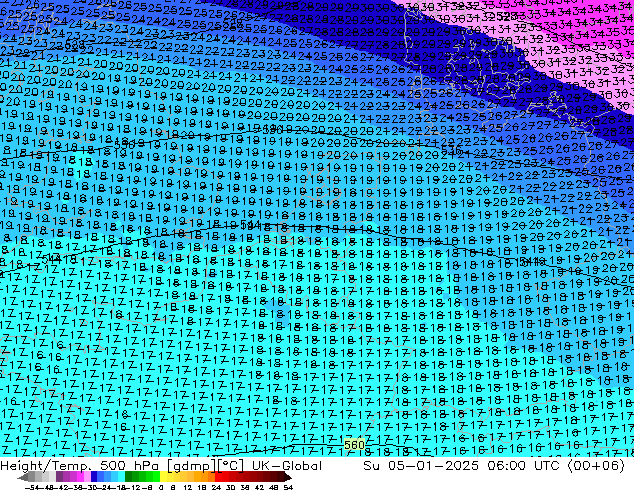Click the bright green legend swatch left of 0
Screen dimensions: 634x490
(x=156, y=476)
